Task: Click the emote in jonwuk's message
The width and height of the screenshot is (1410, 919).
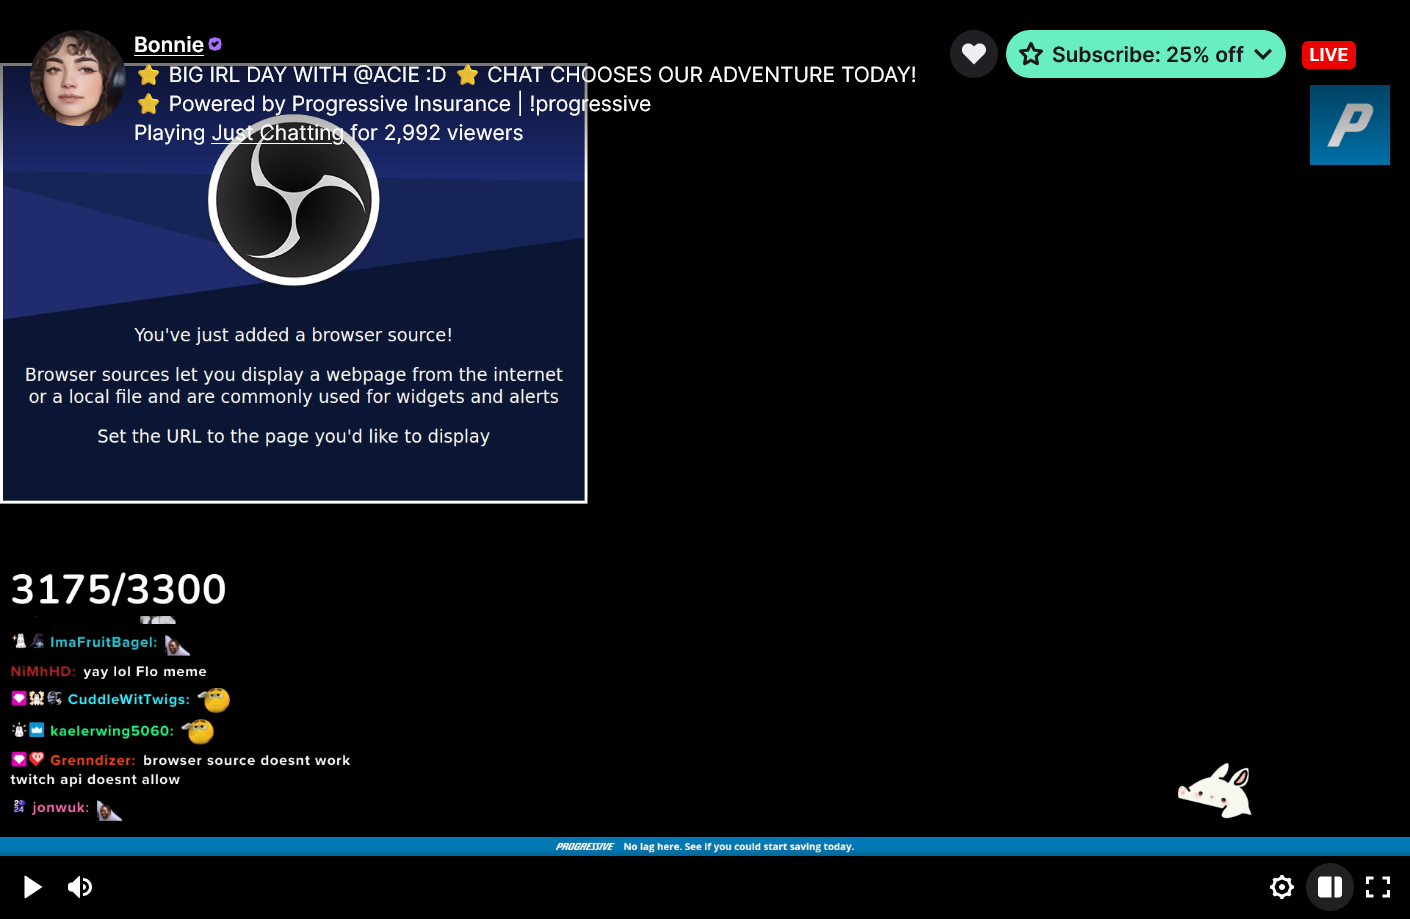Action: coord(109,810)
